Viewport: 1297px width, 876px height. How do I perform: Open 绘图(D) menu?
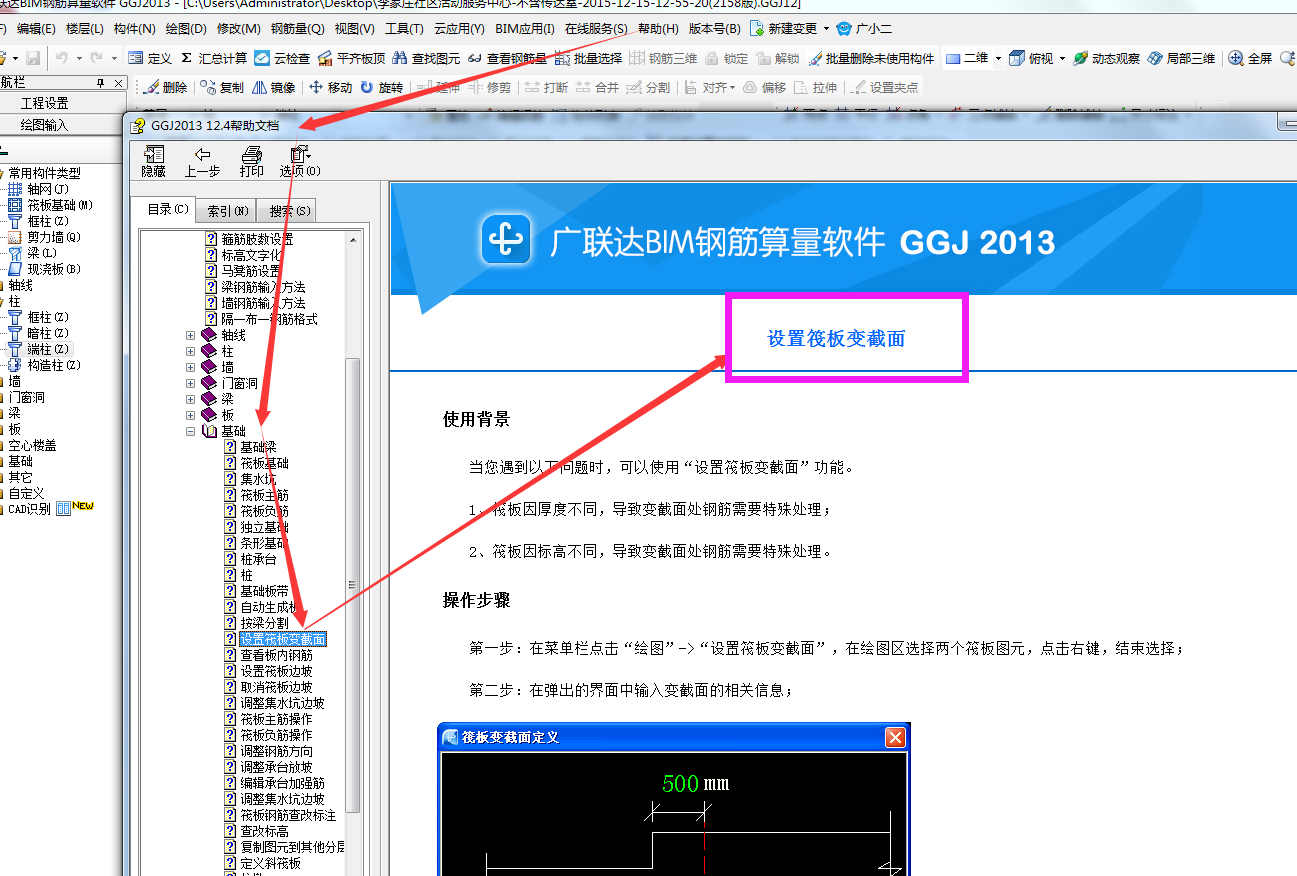pyautogui.click(x=186, y=29)
